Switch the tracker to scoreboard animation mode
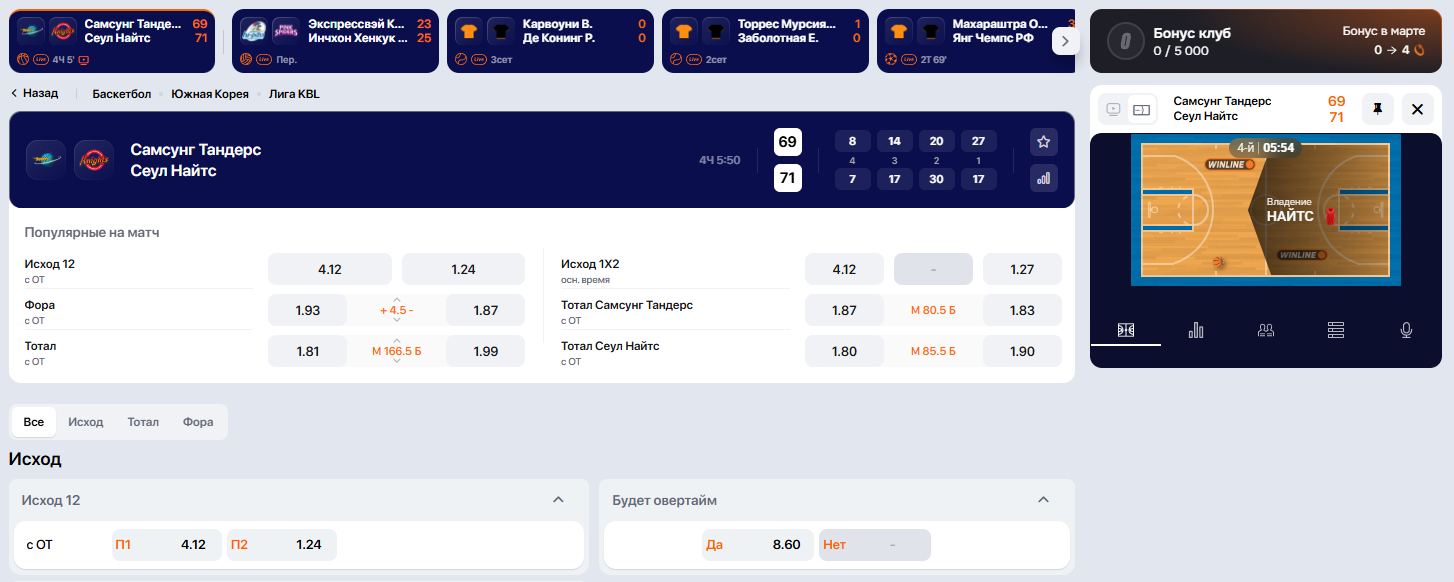This screenshot has height=582, width=1454. tap(1142, 109)
